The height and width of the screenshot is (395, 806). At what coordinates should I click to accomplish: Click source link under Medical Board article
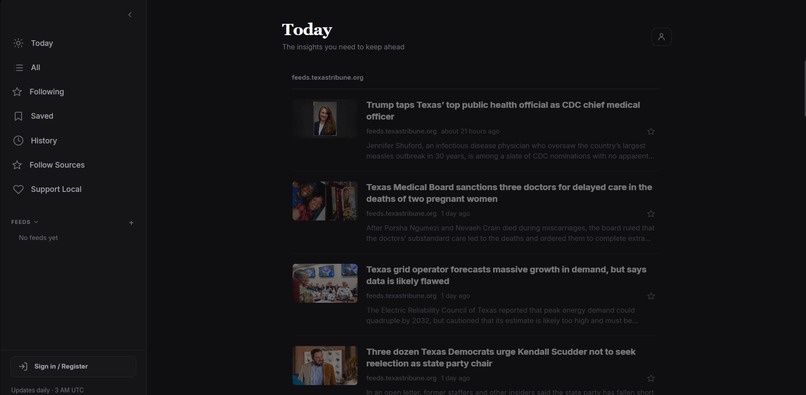[x=401, y=213]
